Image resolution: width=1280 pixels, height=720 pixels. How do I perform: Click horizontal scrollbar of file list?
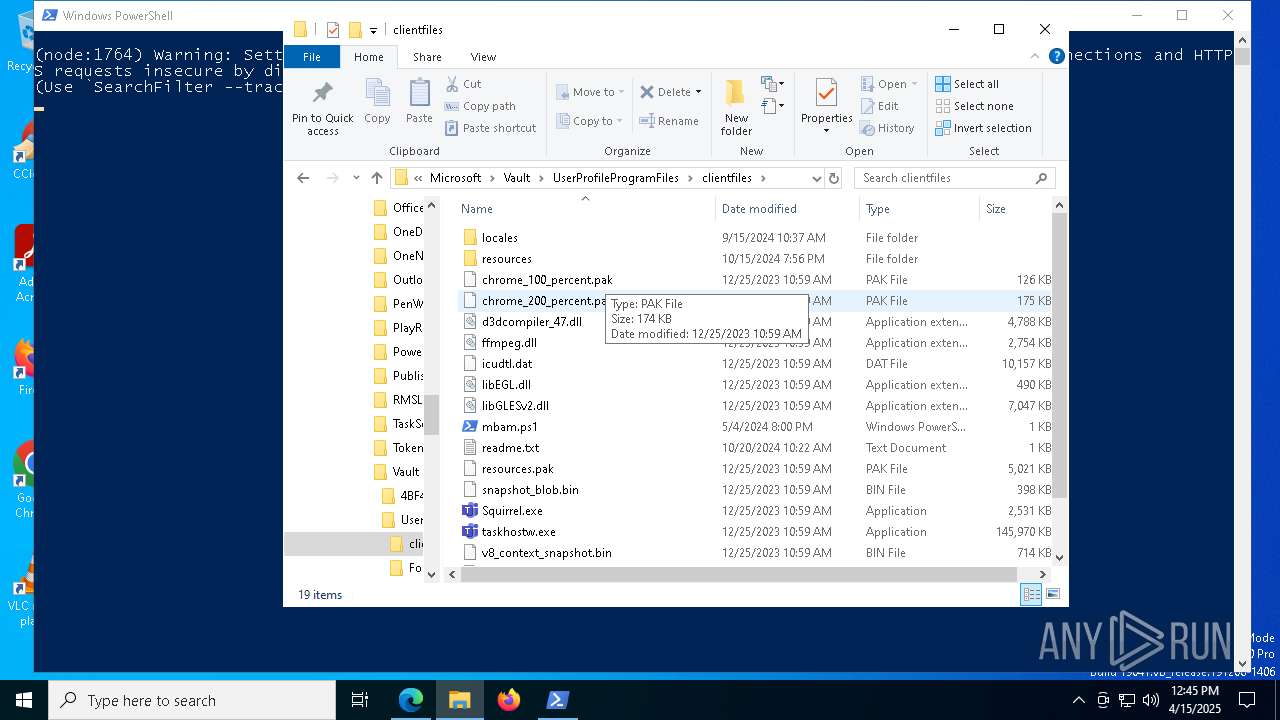pos(738,574)
